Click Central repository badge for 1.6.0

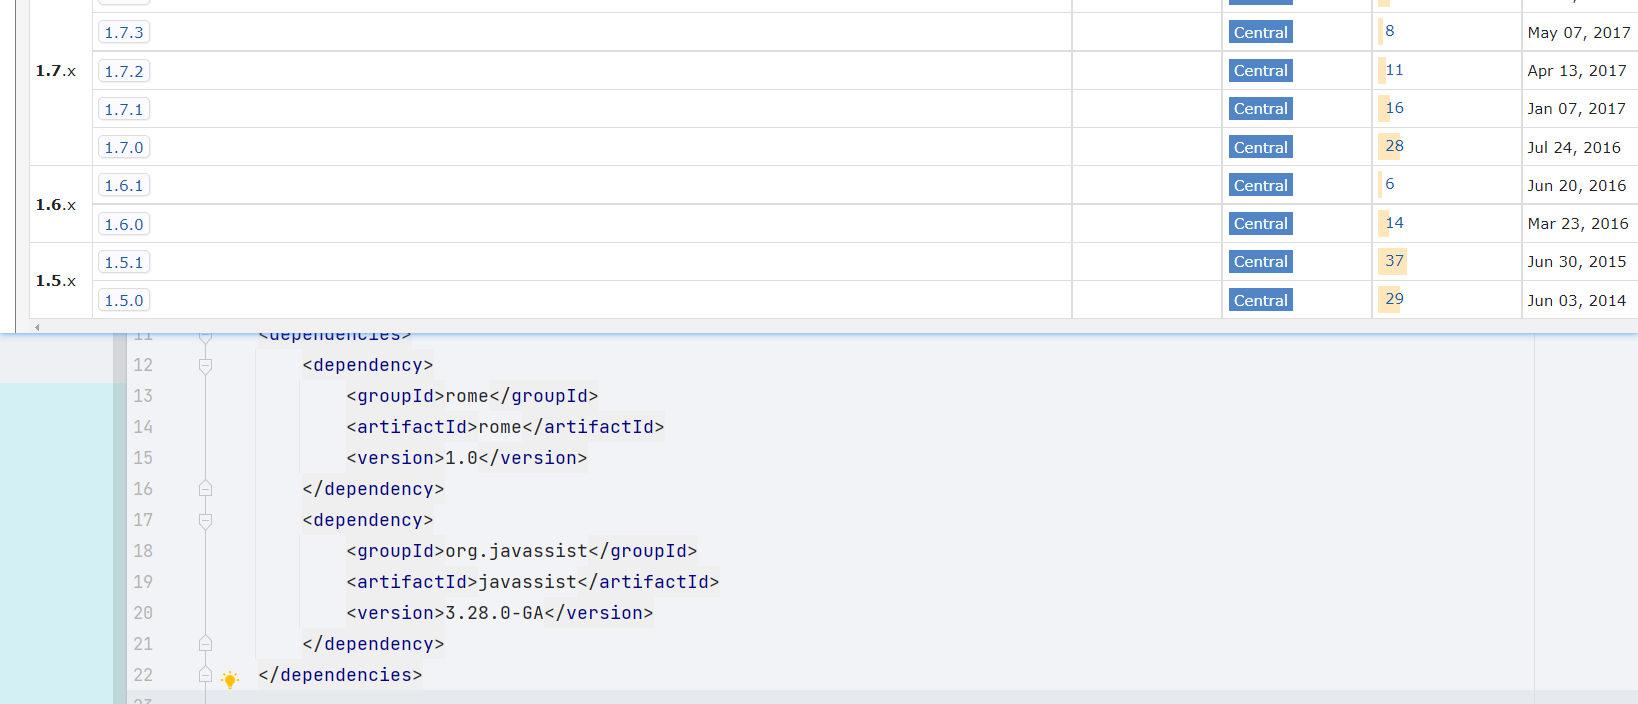(1260, 224)
